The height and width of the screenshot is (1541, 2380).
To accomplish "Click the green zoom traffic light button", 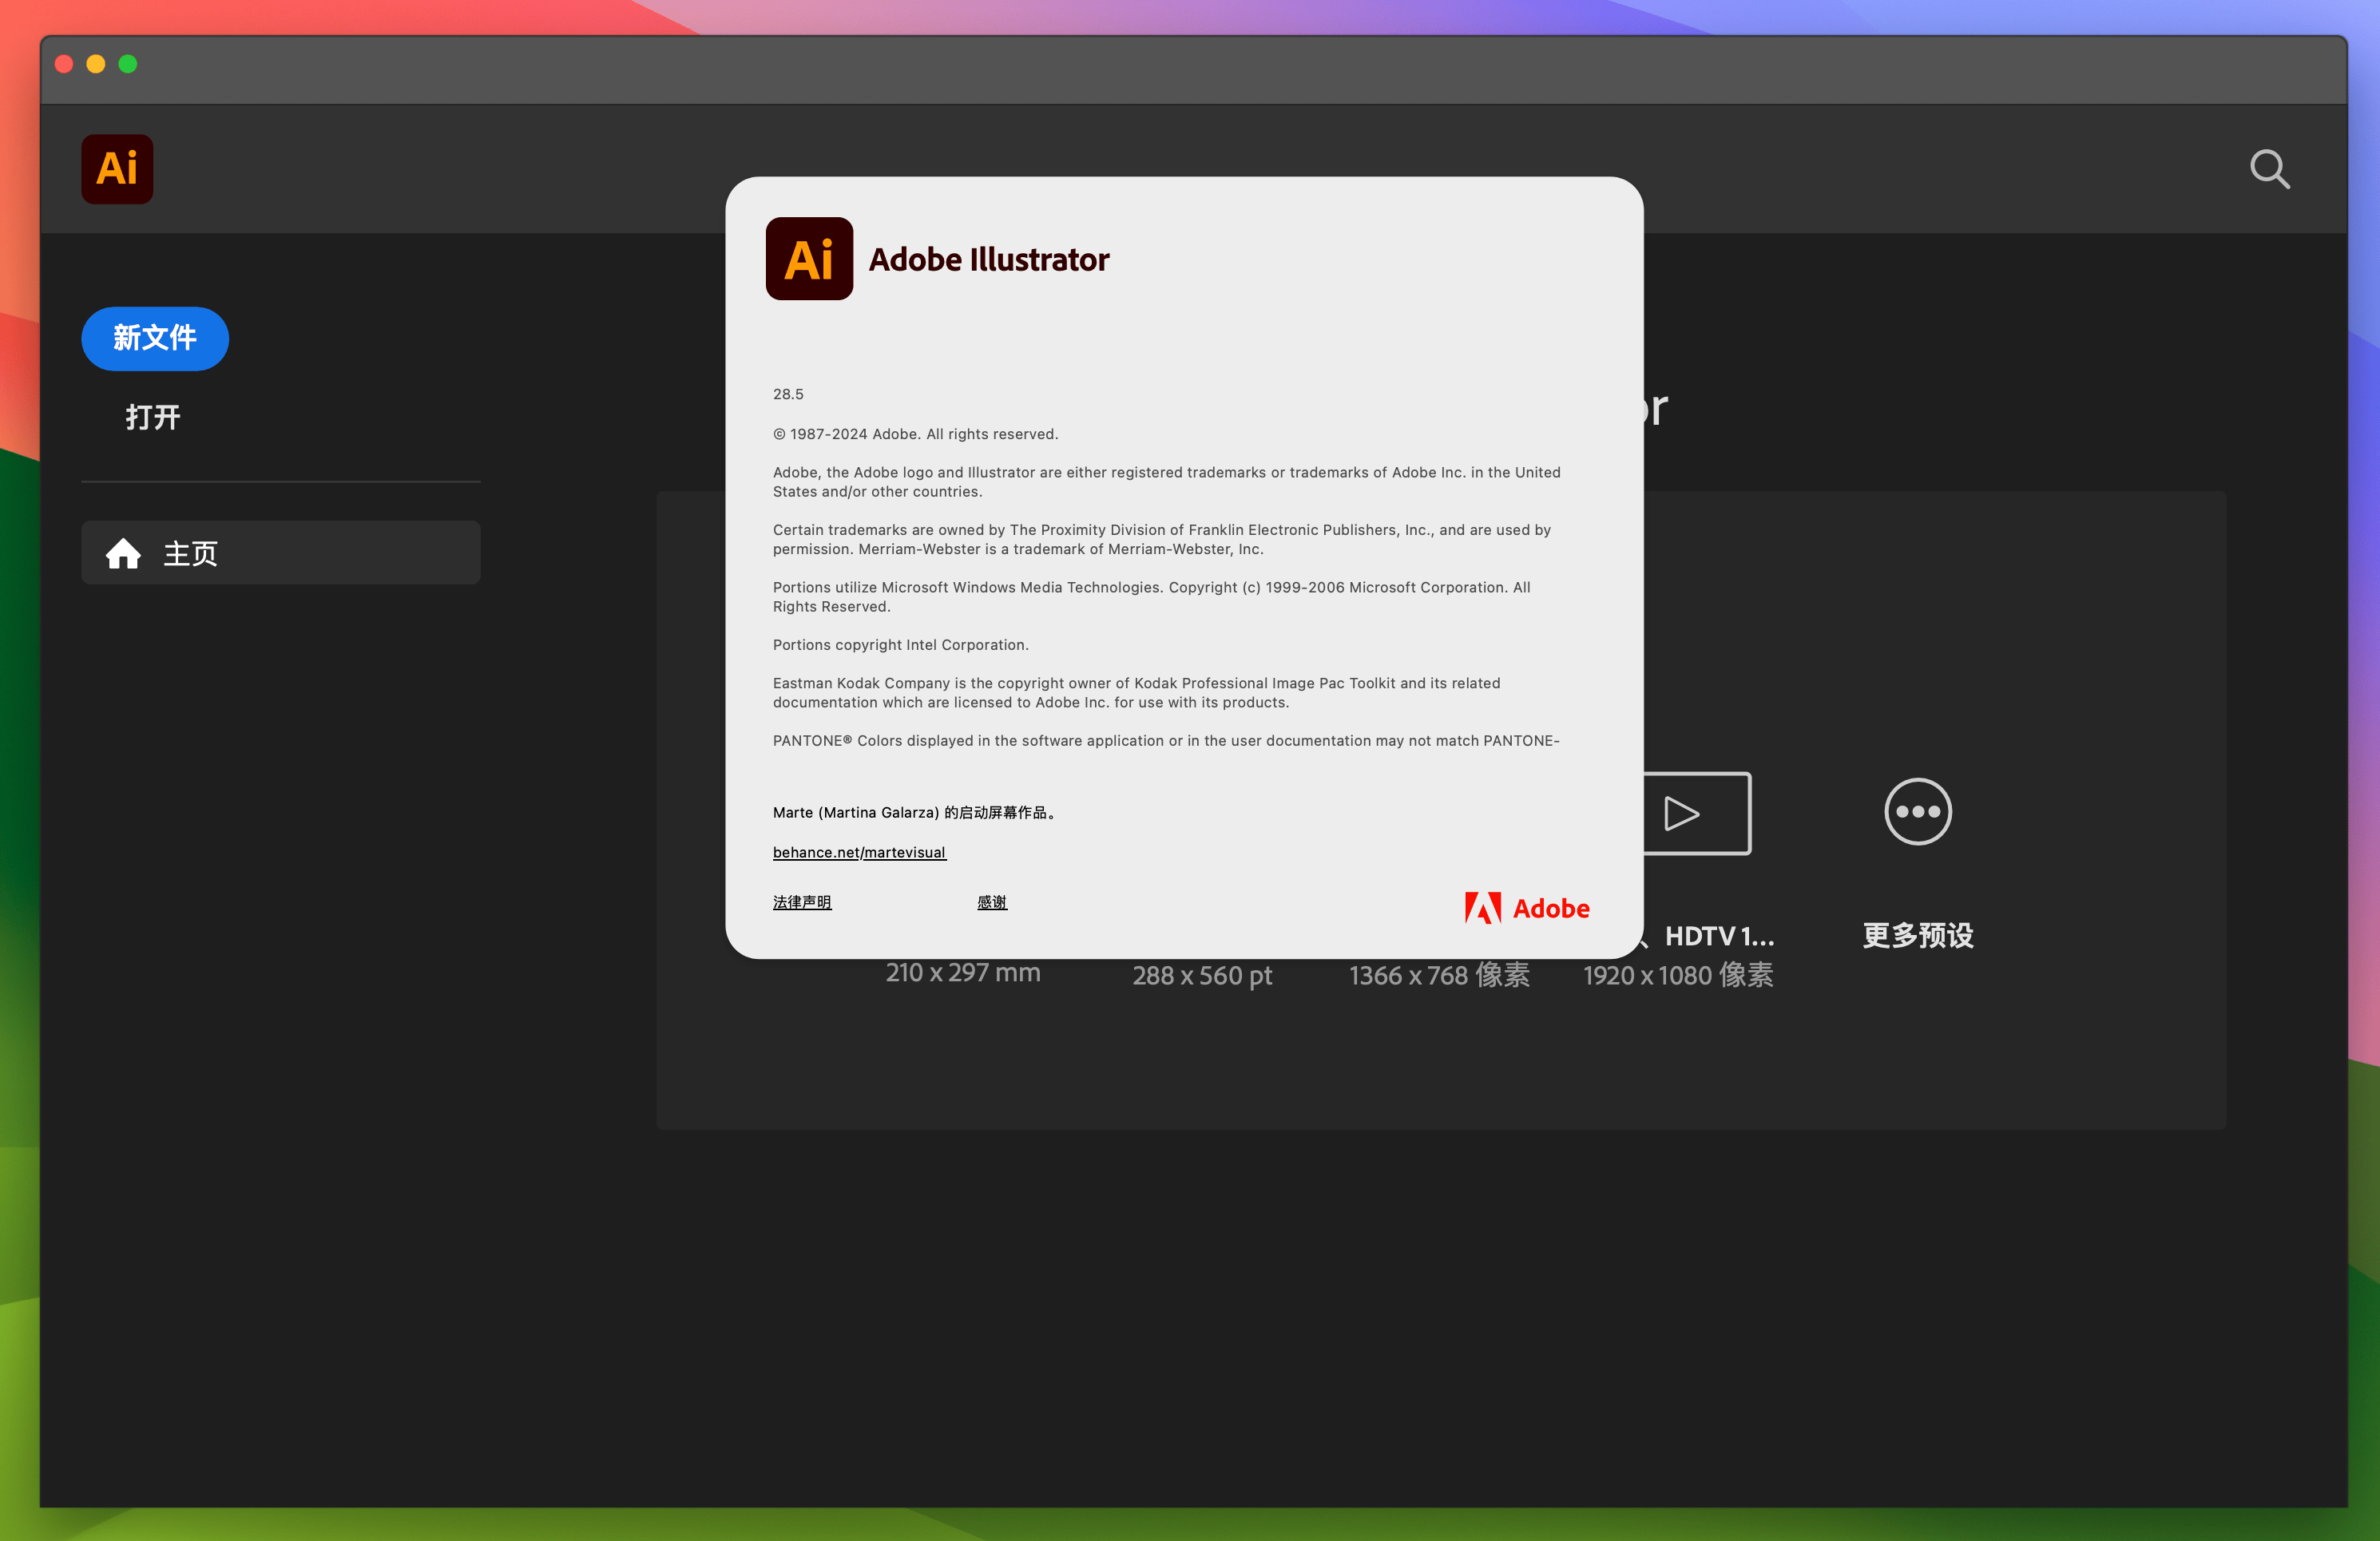I will click(x=129, y=63).
